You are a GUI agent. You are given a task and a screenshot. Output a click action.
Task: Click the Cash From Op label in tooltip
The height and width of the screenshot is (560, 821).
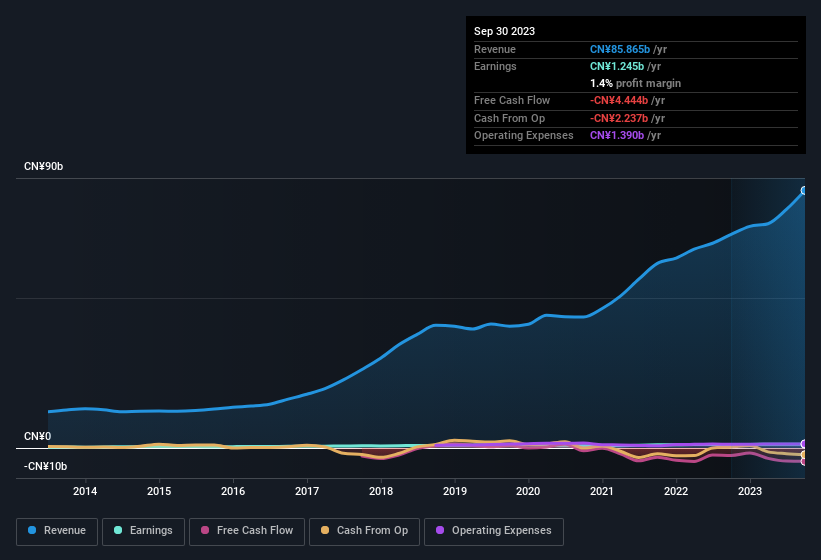(x=509, y=118)
